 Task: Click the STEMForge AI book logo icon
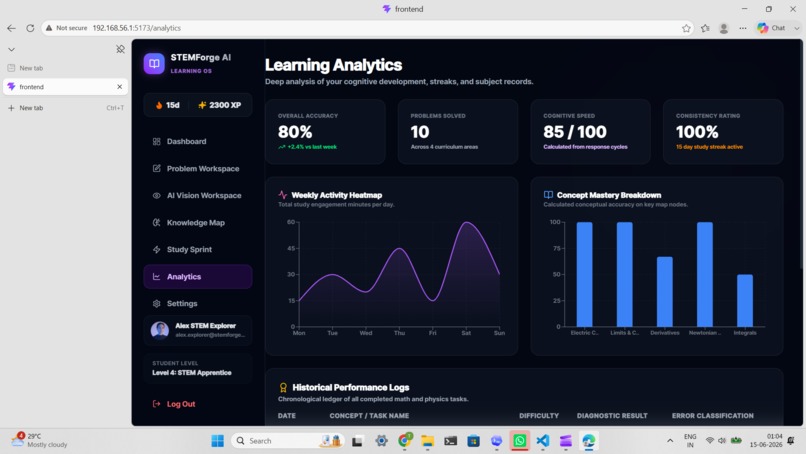tap(154, 63)
